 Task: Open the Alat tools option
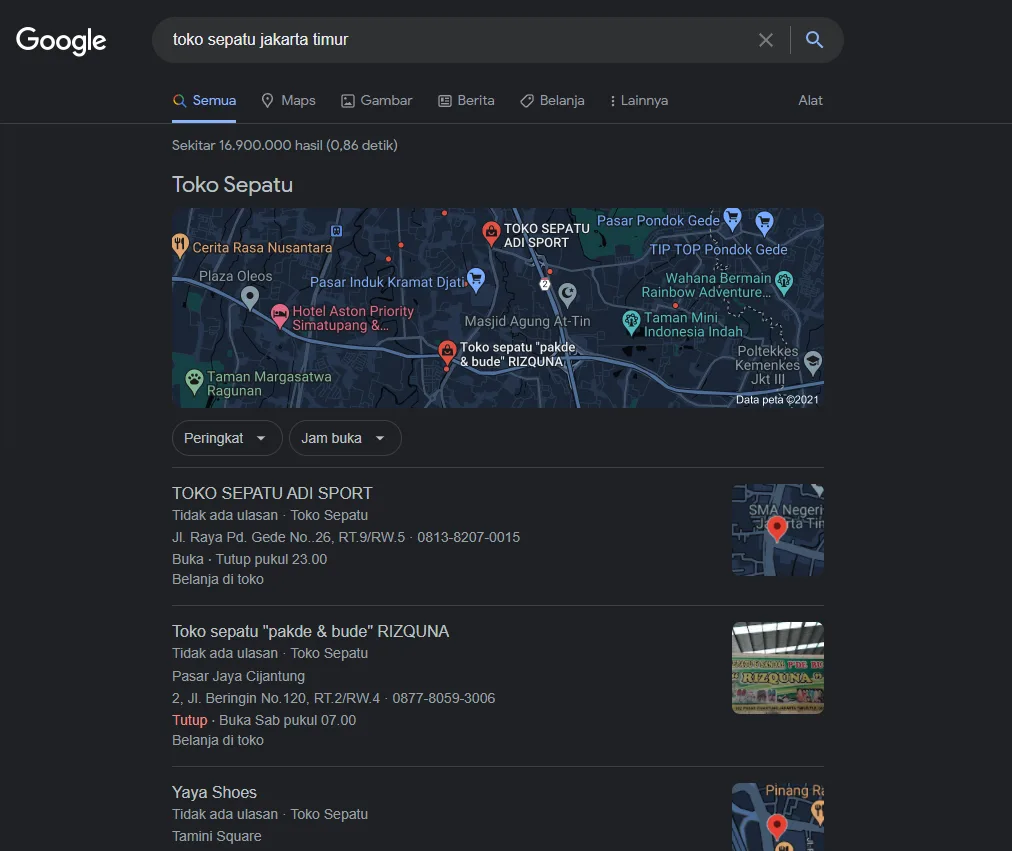810,101
